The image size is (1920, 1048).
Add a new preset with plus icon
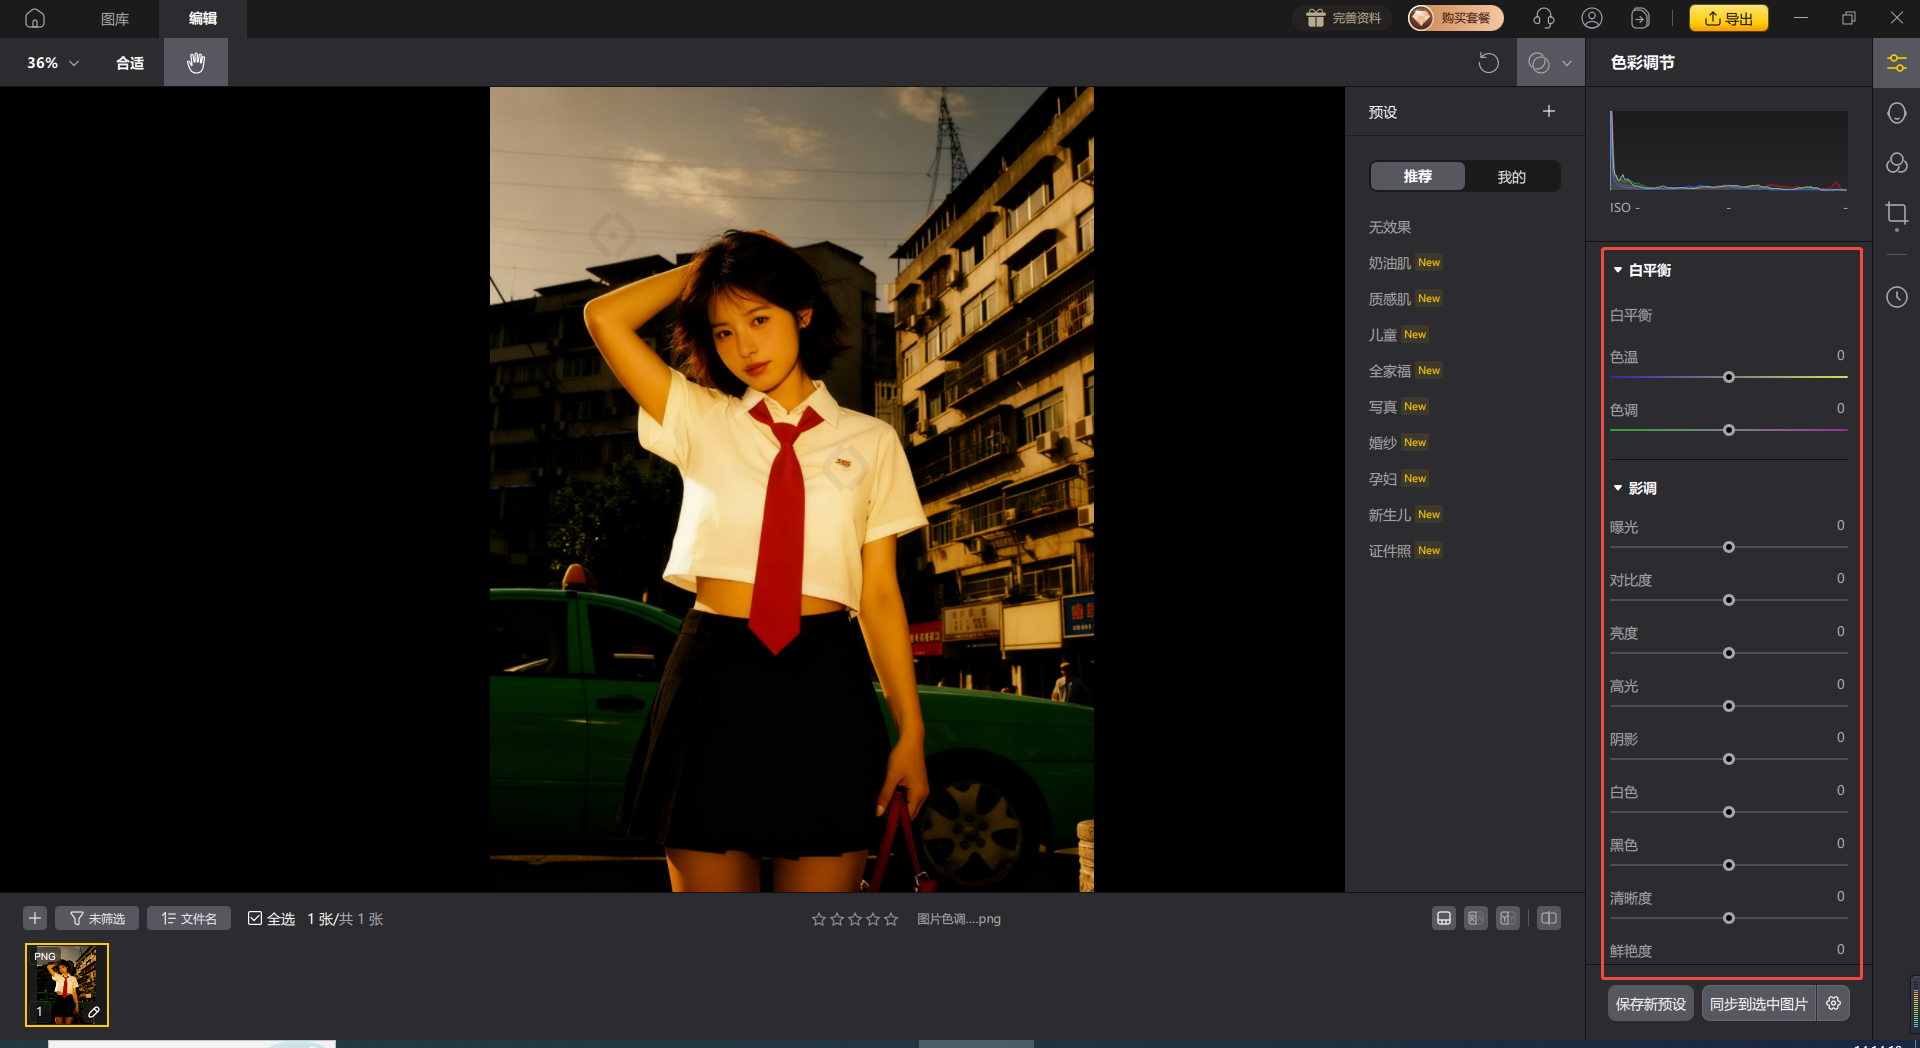pos(1548,111)
